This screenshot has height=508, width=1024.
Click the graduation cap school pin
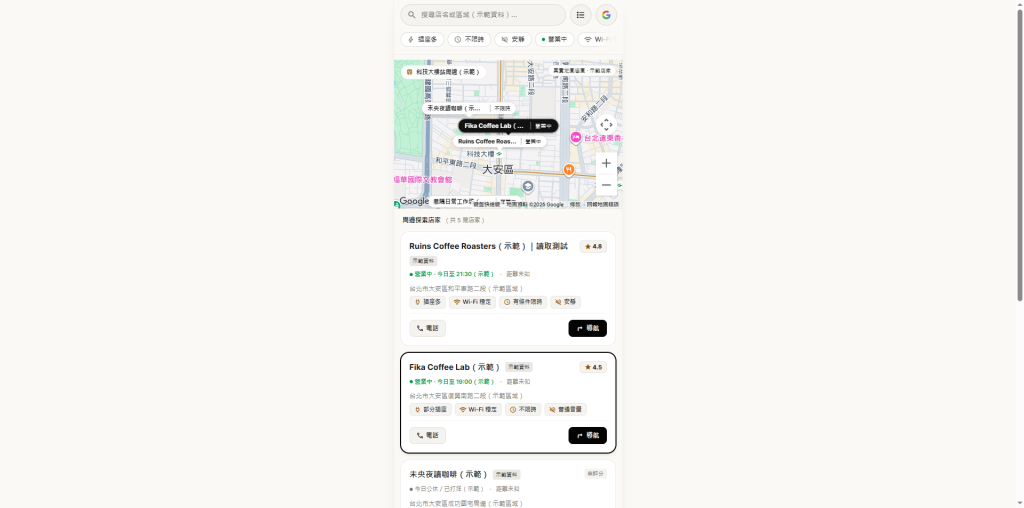coord(528,187)
